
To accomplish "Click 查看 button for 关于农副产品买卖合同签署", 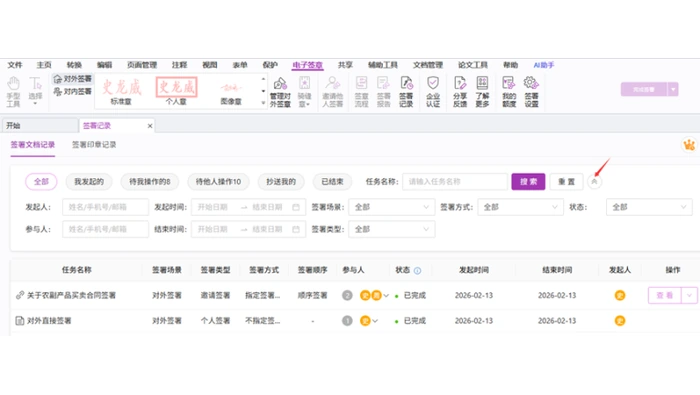I will click(x=664, y=295).
